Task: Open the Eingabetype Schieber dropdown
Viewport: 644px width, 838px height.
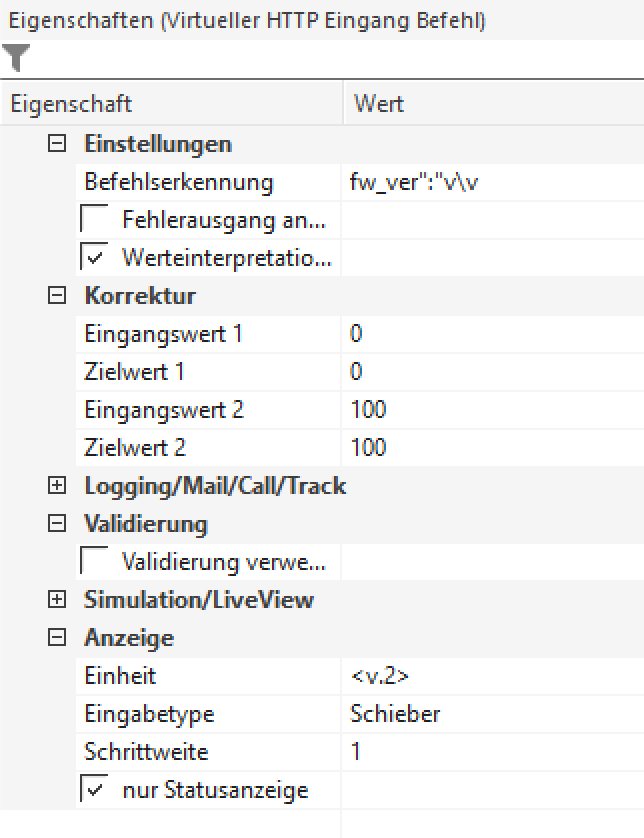Action: point(490,714)
